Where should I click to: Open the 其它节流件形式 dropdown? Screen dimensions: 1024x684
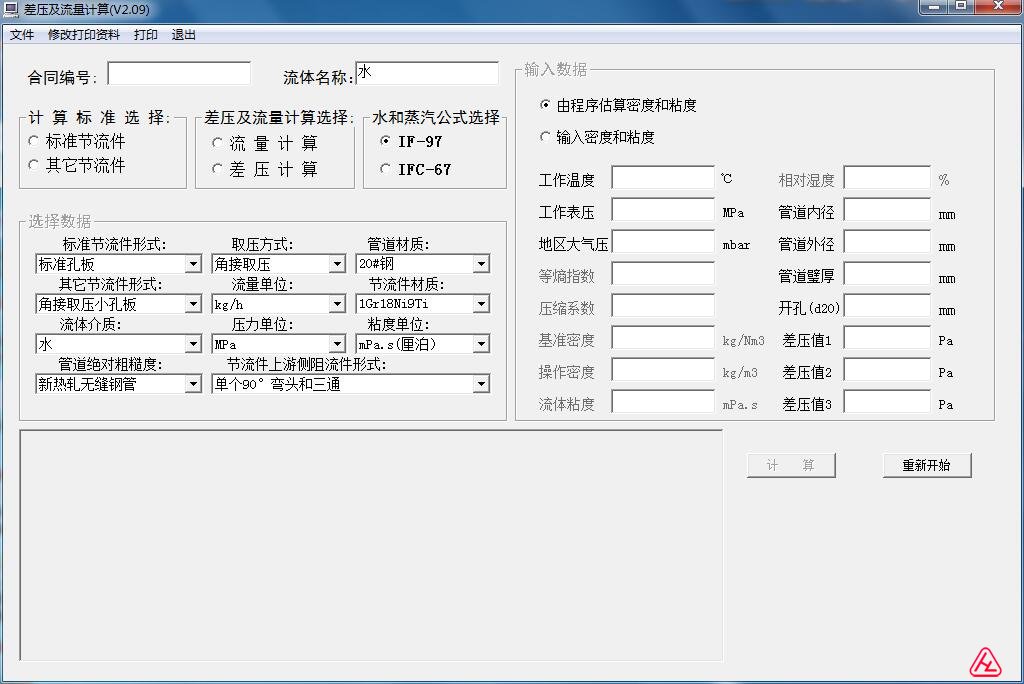193,304
